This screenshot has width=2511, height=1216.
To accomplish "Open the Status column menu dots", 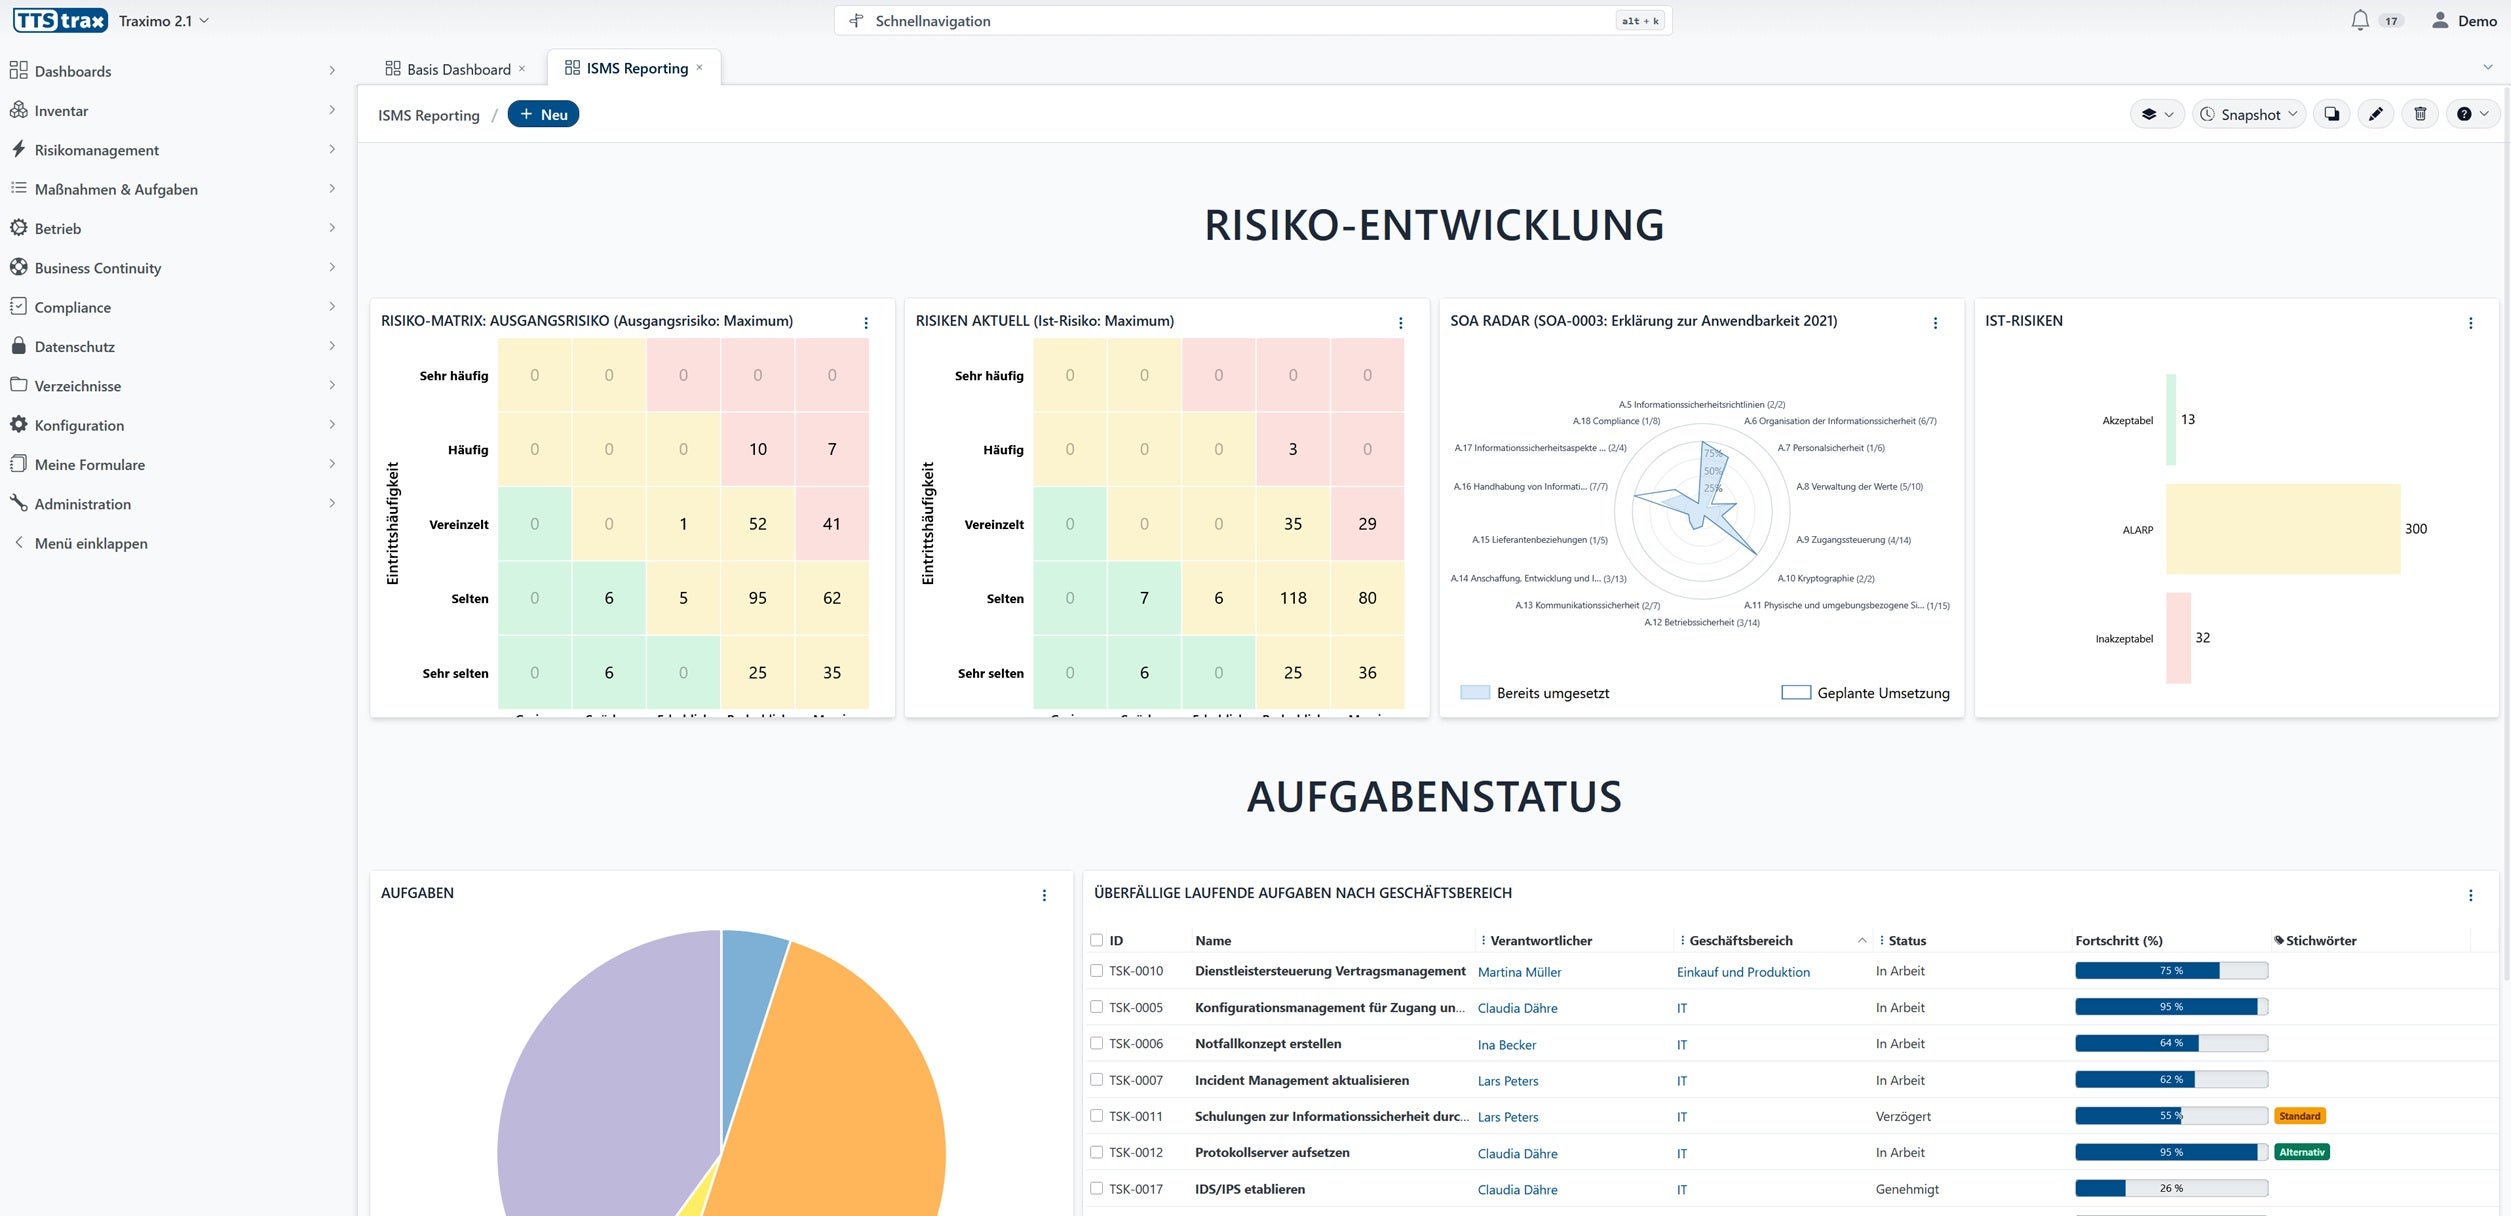I will pyautogui.click(x=1881, y=940).
